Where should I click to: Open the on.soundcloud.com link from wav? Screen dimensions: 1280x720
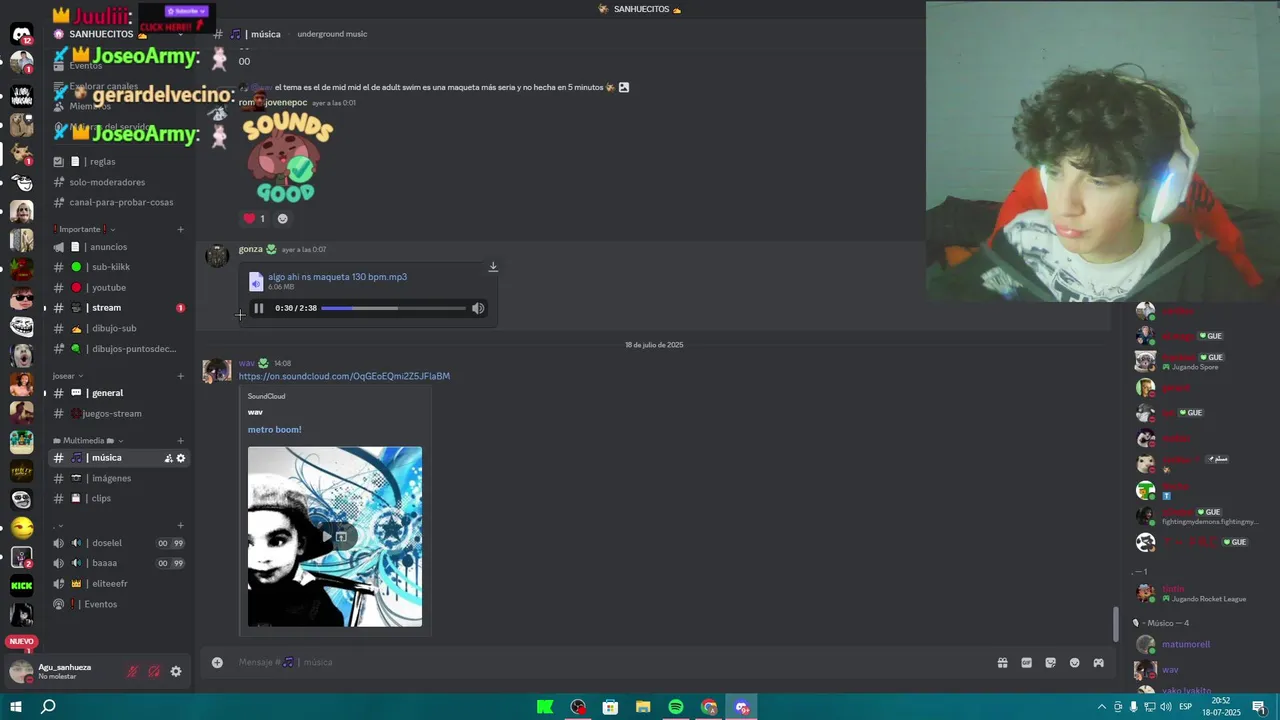[x=344, y=376]
